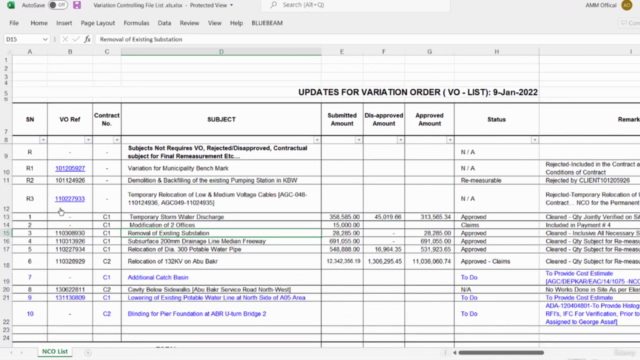Open the SN column filter dropdown

pos(43,140)
